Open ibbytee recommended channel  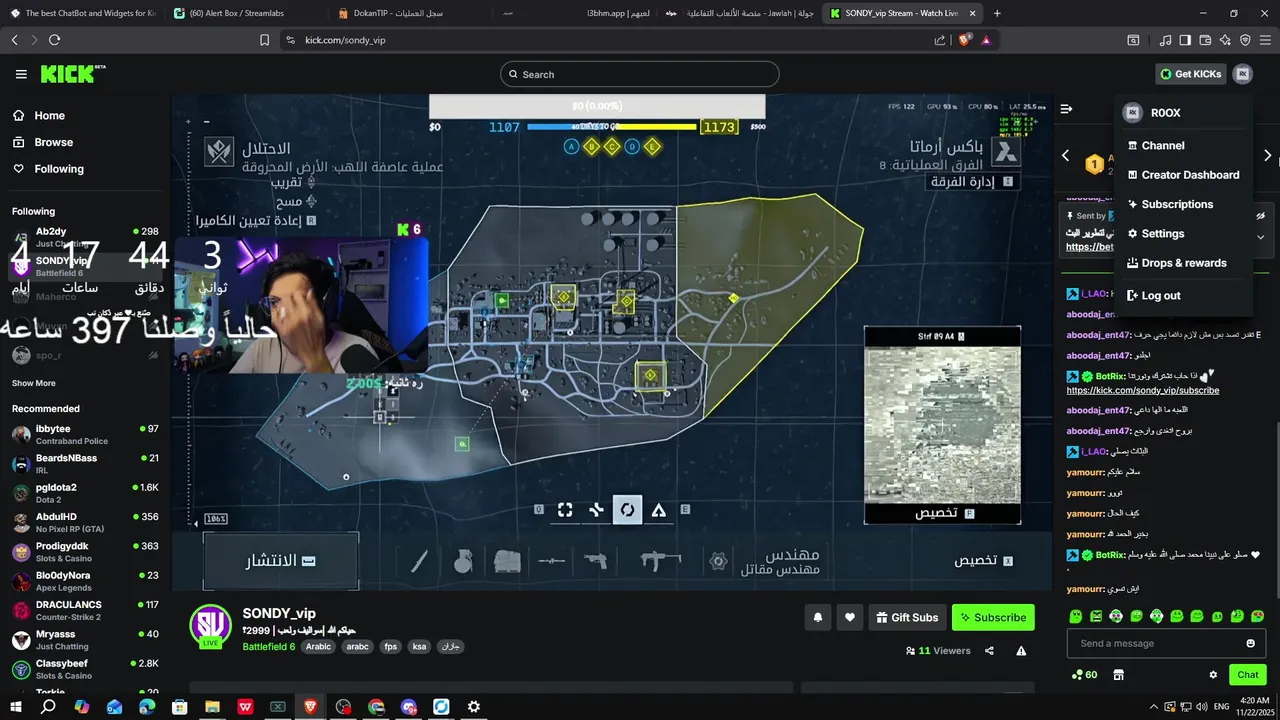click(85, 435)
